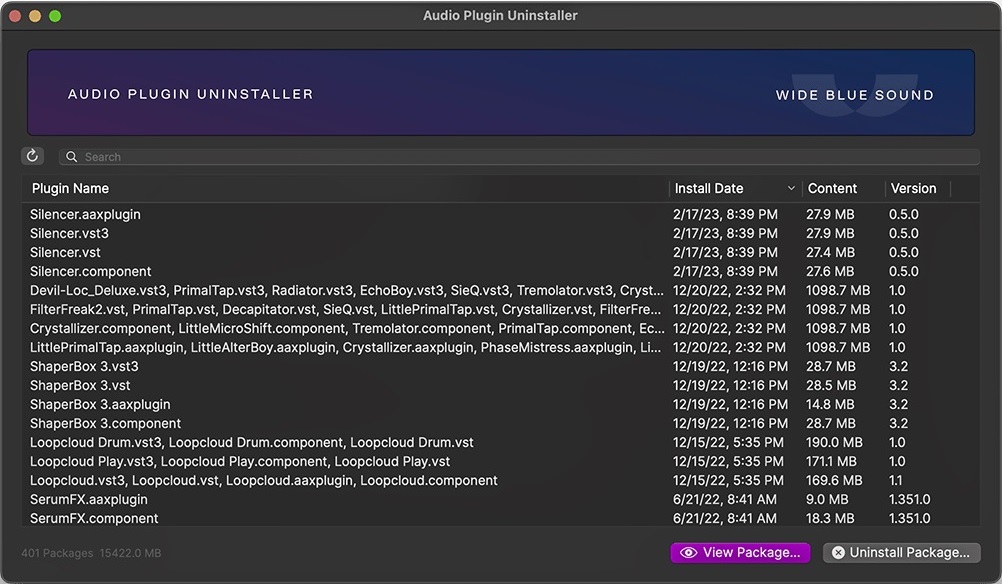Select the Silencer.component row
This screenshot has width=1002, height=584.
(x=501, y=272)
